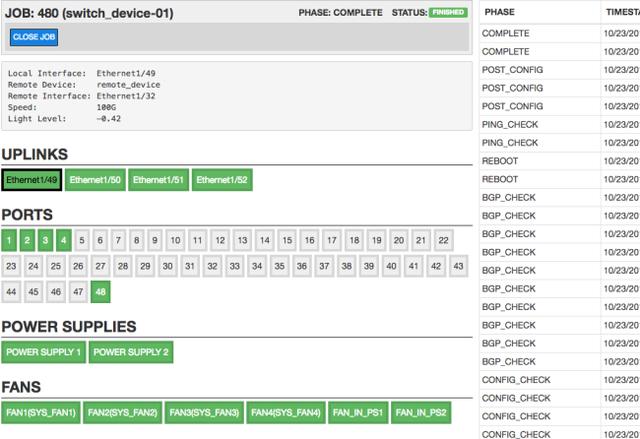The height and width of the screenshot is (439, 640).
Task: Click port 10
Action: (x=176, y=240)
